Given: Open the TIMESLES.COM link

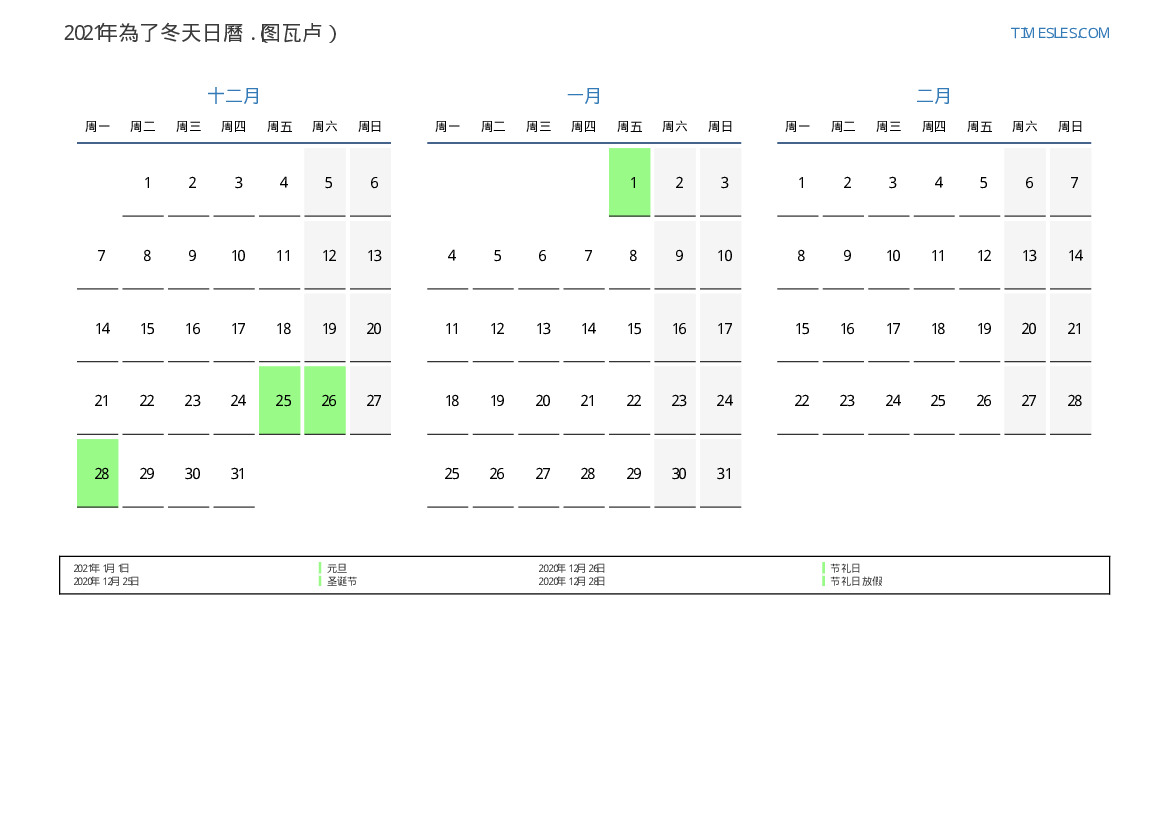Looking at the screenshot, I should click(1059, 33).
